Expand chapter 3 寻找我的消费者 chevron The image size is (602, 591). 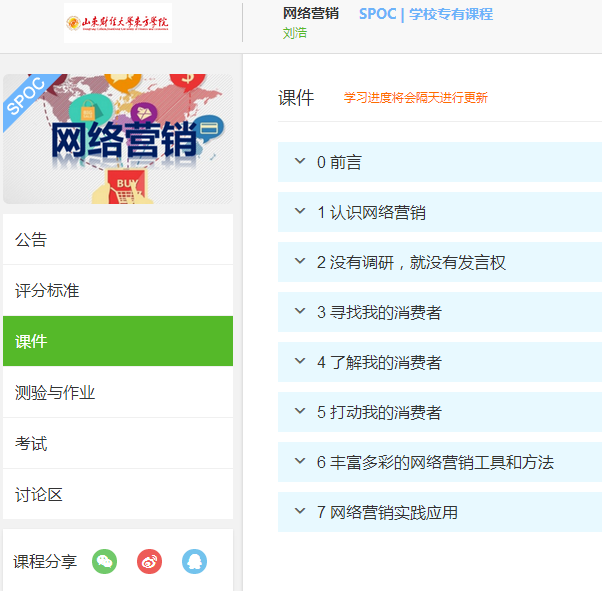coord(299,312)
